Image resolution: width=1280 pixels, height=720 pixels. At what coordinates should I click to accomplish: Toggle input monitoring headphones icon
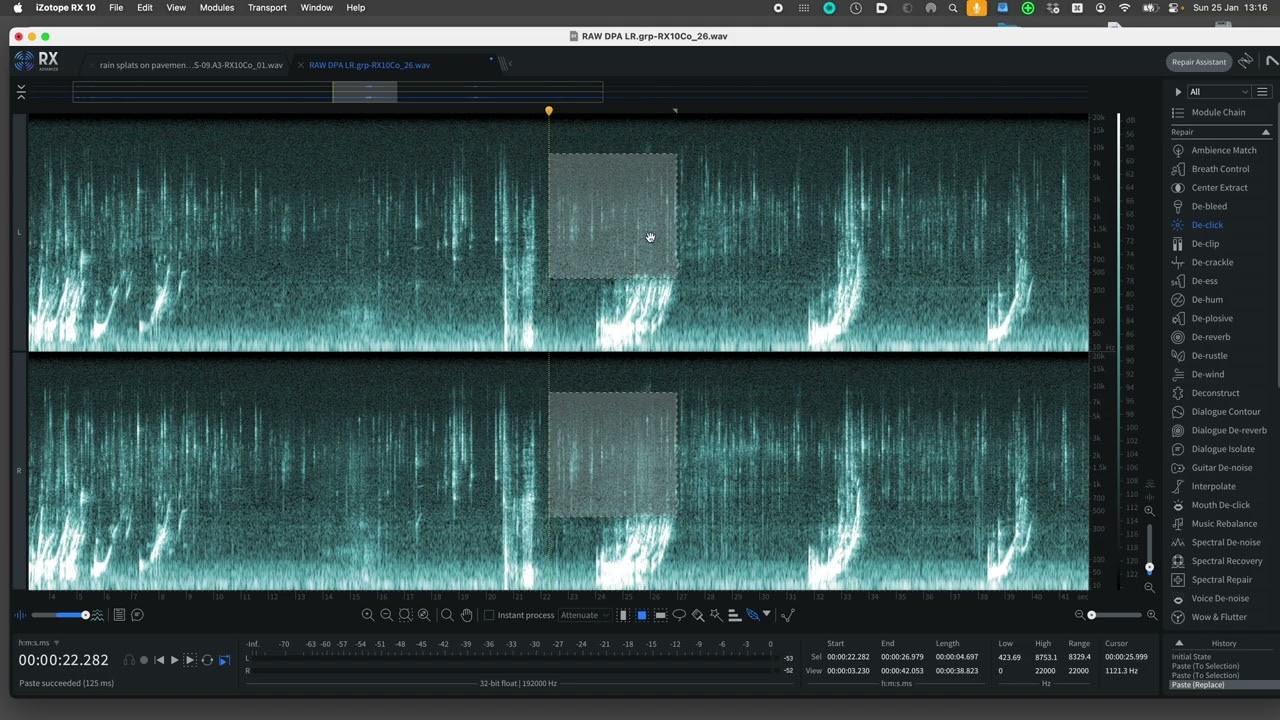pyautogui.click(x=129, y=660)
